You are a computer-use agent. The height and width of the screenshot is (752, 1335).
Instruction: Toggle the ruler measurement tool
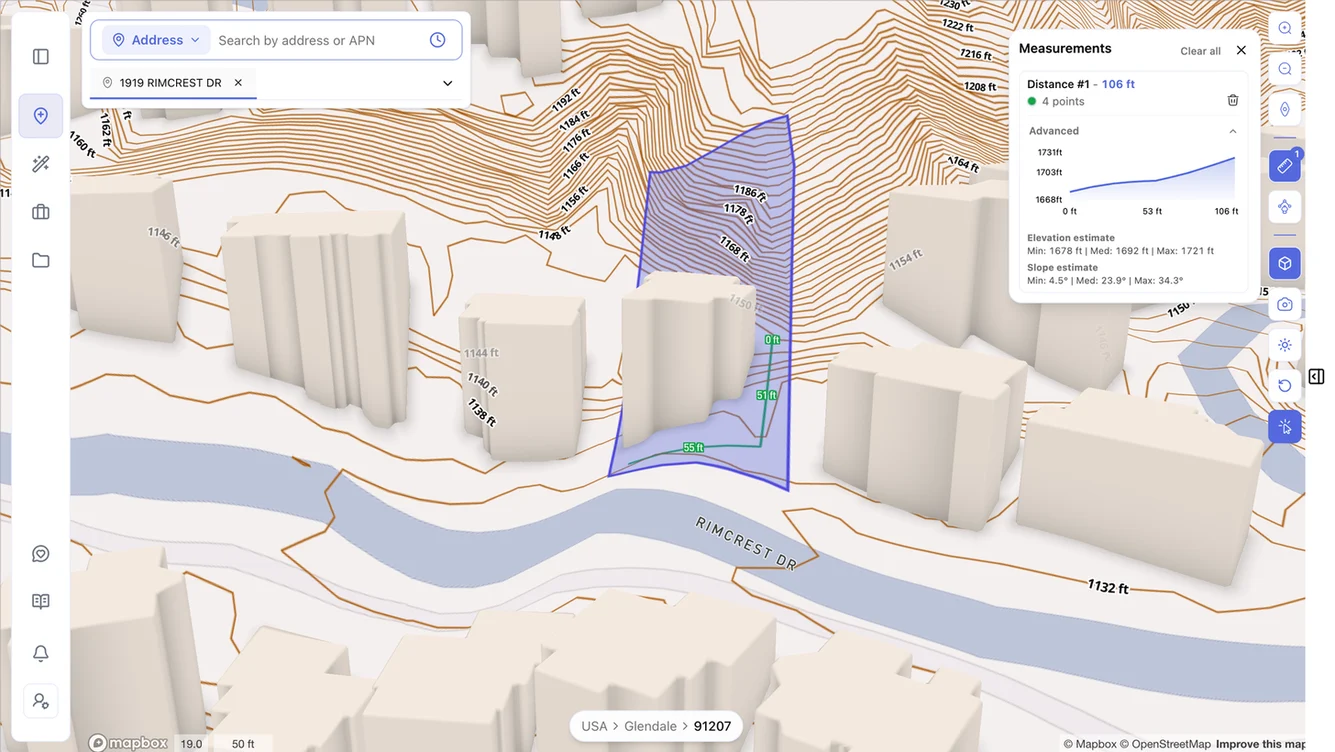click(x=1285, y=166)
